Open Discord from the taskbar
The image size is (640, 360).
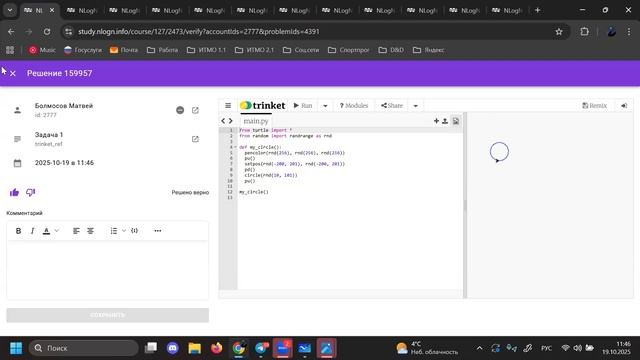click(x=173, y=348)
